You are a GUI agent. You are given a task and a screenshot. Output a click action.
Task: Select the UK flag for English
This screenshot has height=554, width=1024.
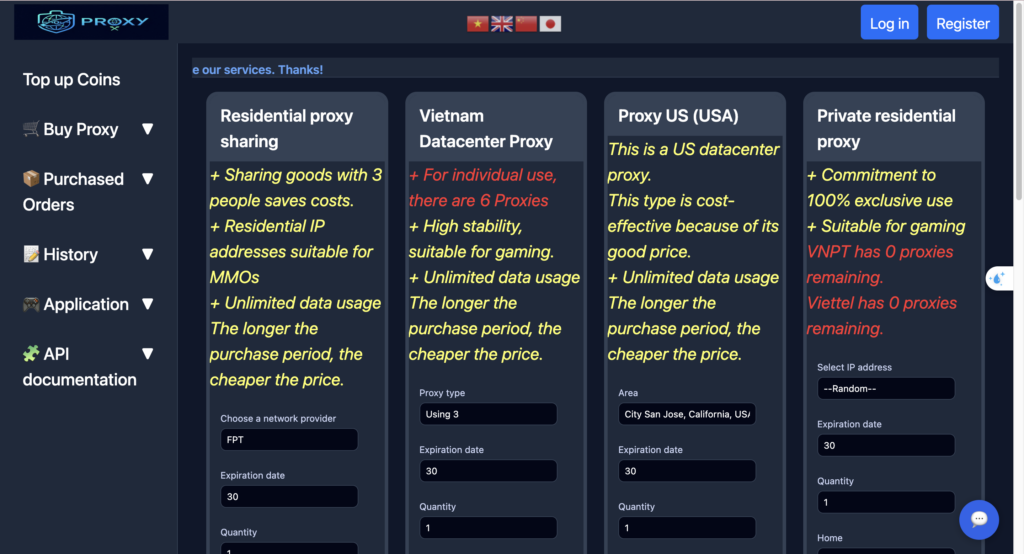tap(502, 24)
